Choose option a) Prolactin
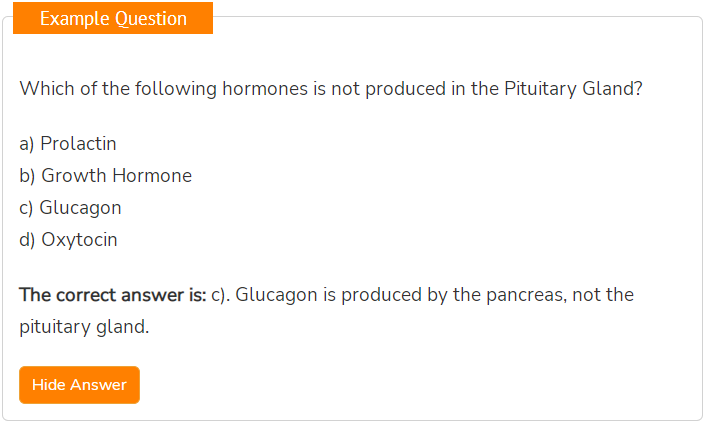The image size is (705, 423). (68, 144)
